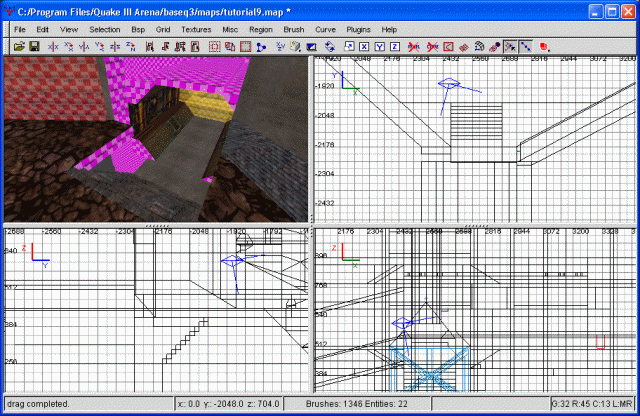Screen dimensions: 640x416
Task: Put caps on the current patch
Action: tap(494, 47)
